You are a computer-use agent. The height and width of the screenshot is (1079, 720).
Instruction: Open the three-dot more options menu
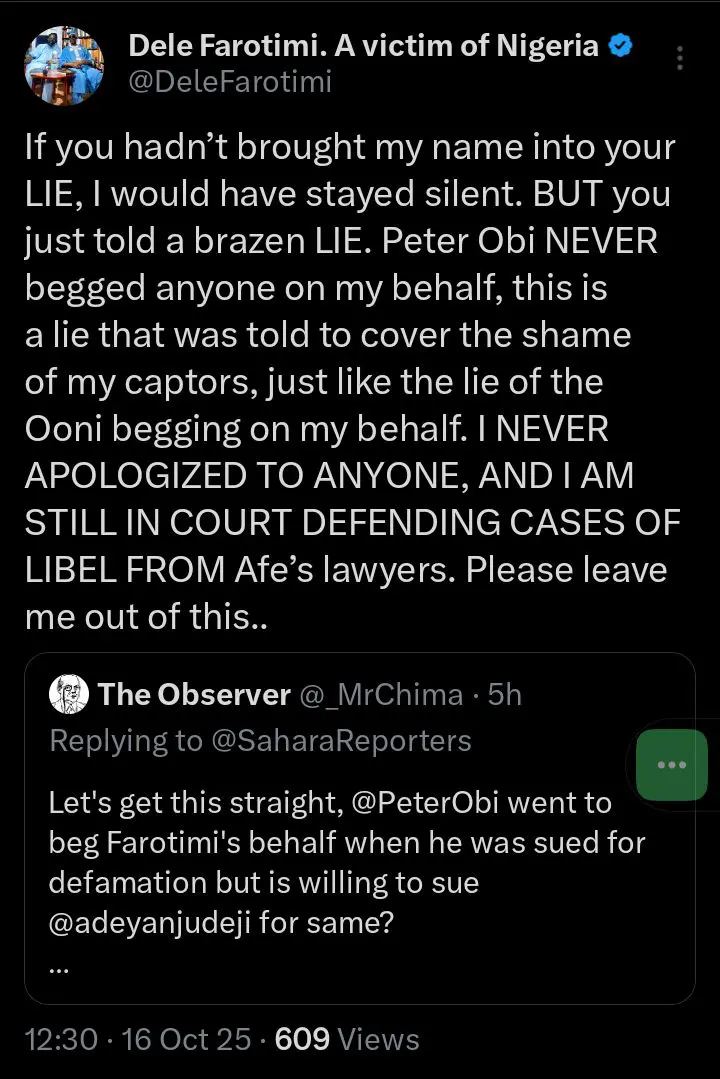tap(680, 58)
